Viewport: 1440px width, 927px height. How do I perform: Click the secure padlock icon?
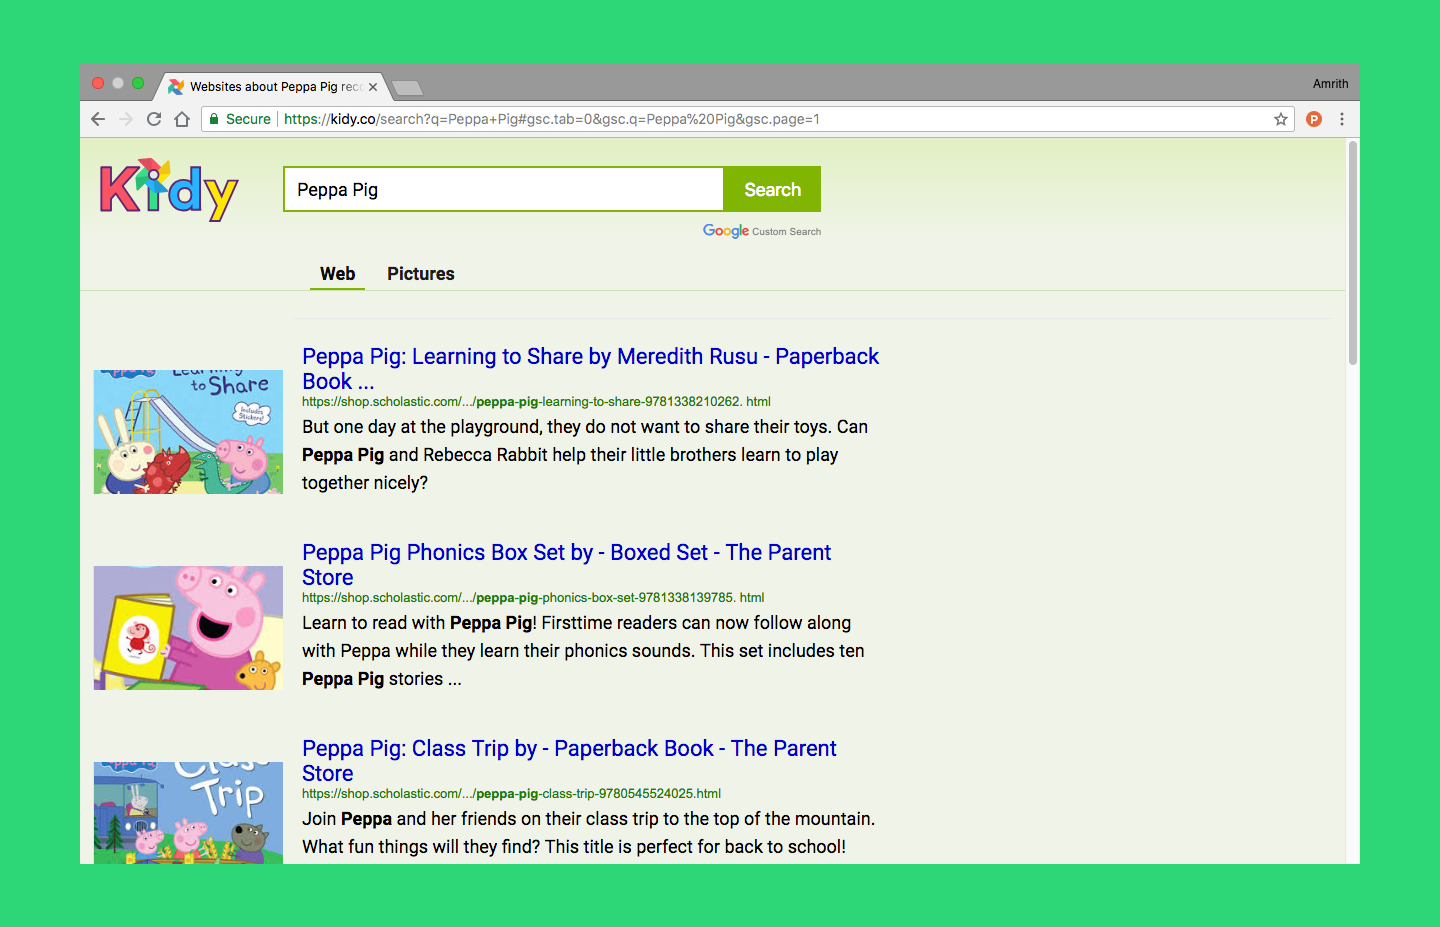pos(214,119)
